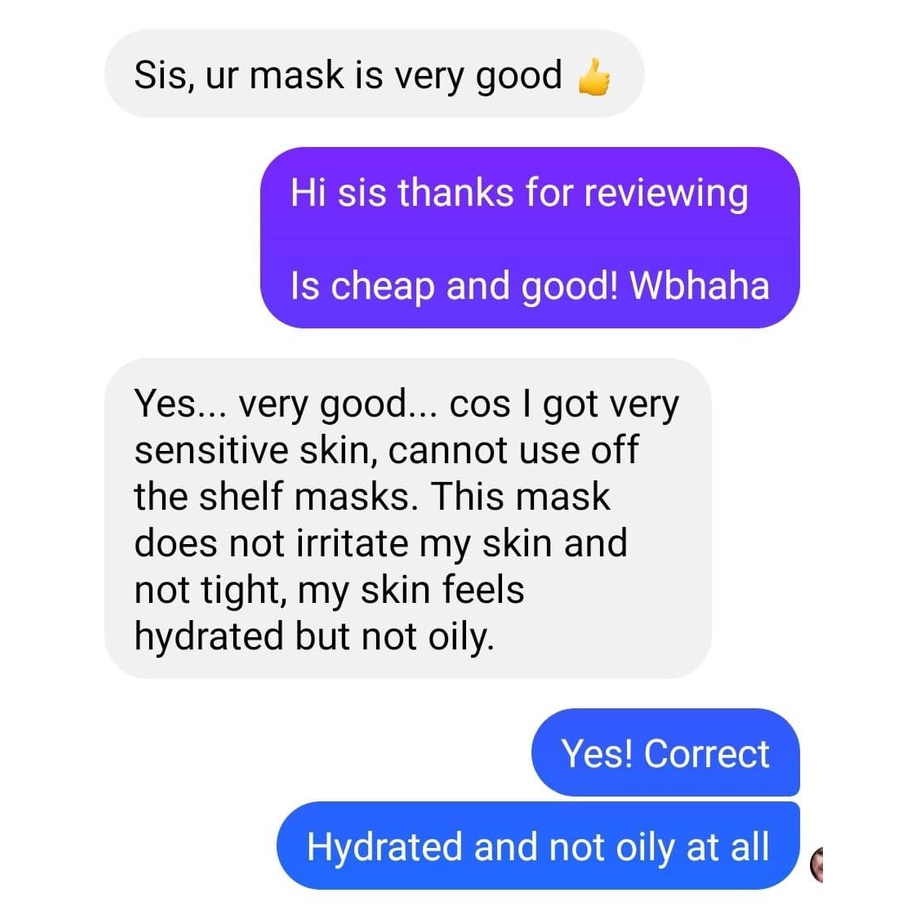The image size is (906, 906).
Task: Click the word 'cheap' in purple bubble
Action: point(383,288)
